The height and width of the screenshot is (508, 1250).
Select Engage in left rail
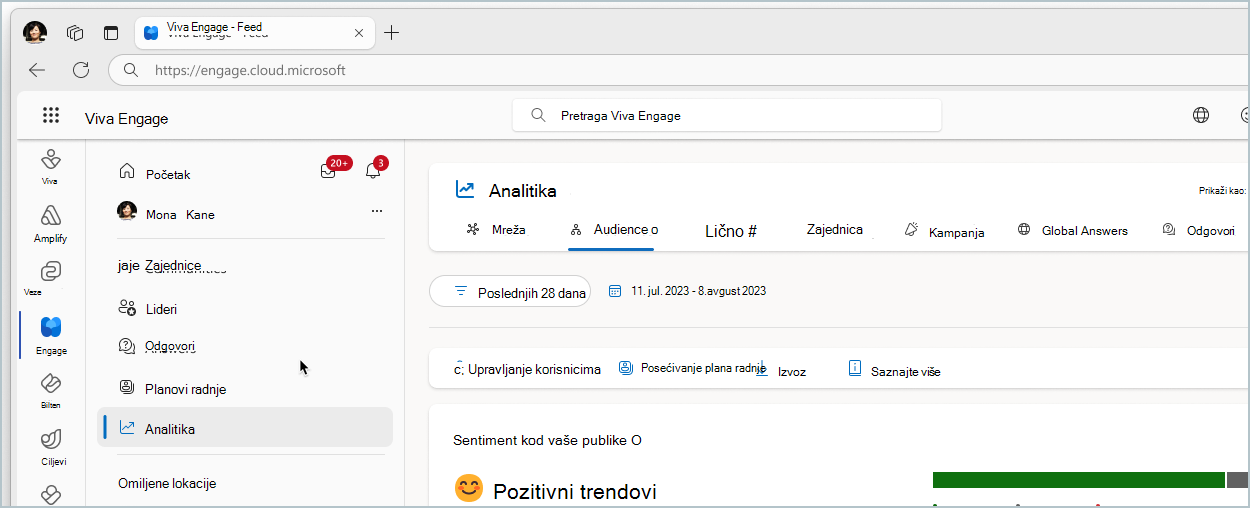pyautogui.click(x=51, y=335)
